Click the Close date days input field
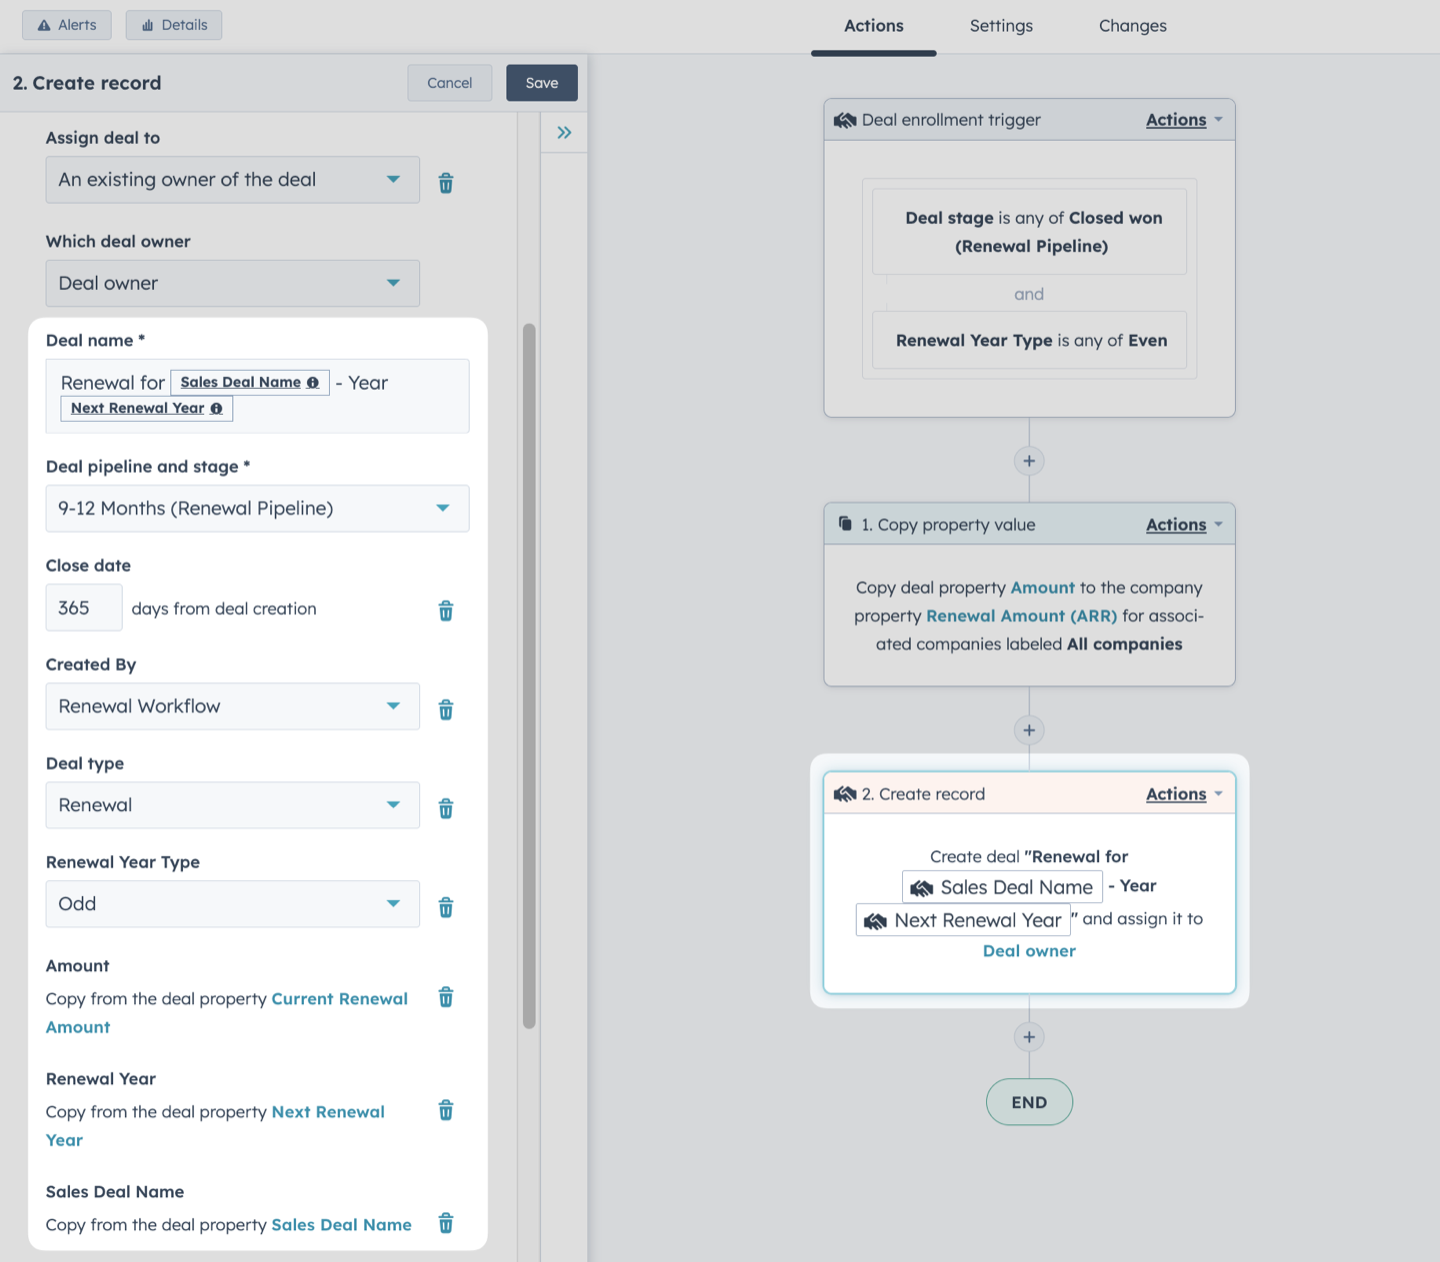 [x=84, y=608]
